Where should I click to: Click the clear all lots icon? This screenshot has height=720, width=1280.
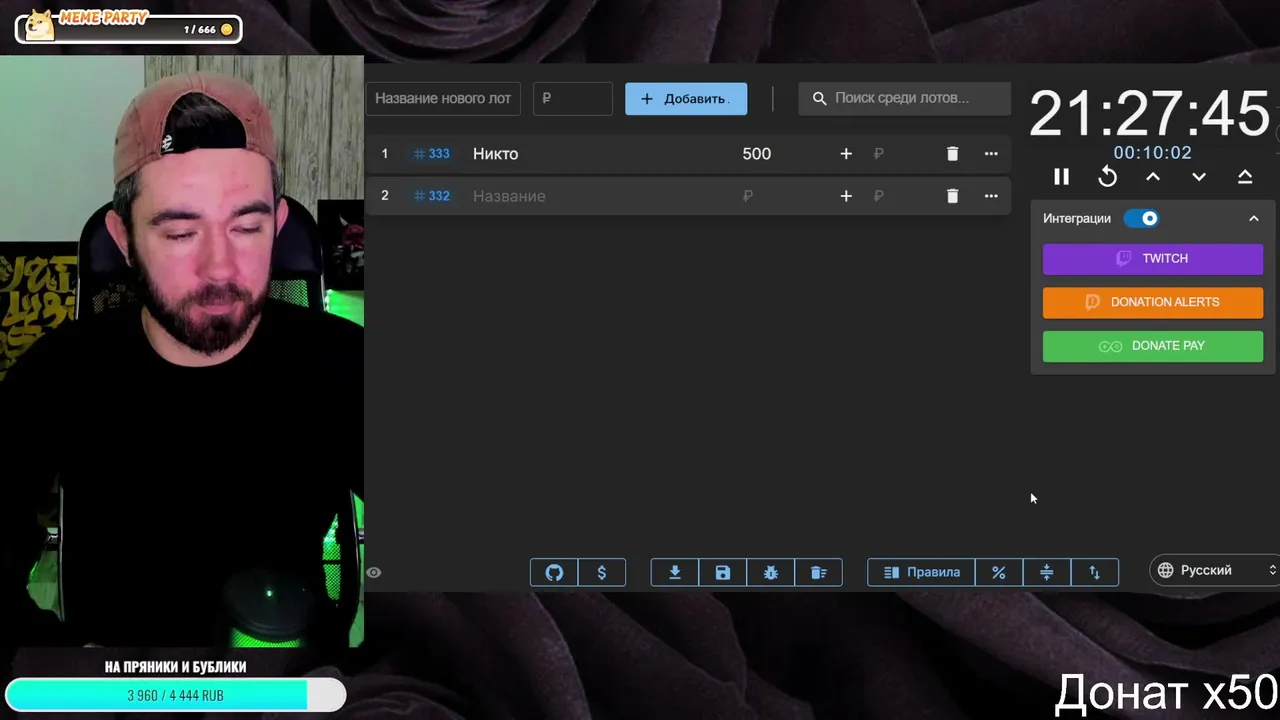819,572
